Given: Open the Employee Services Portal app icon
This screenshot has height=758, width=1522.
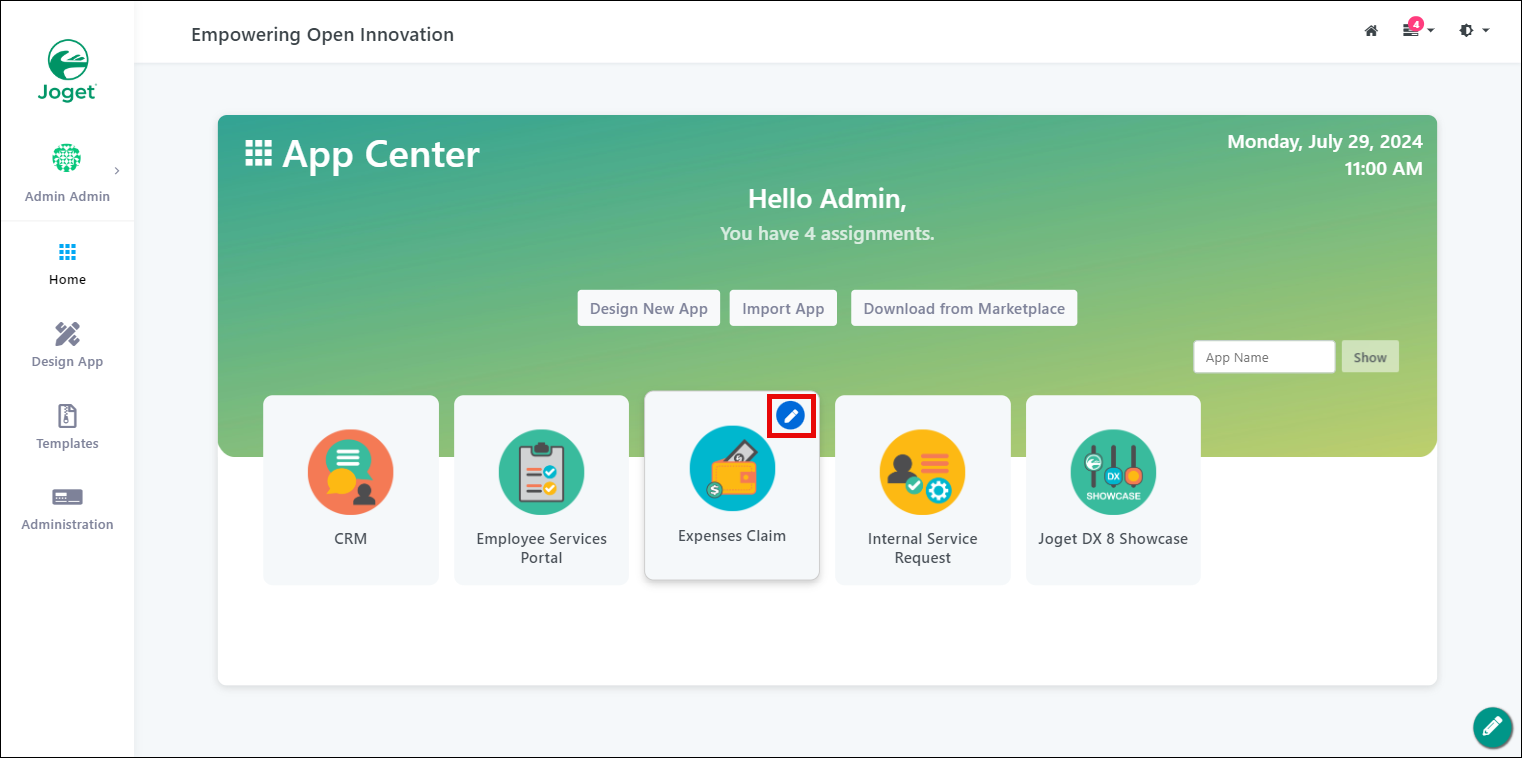Looking at the screenshot, I should [x=542, y=472].
